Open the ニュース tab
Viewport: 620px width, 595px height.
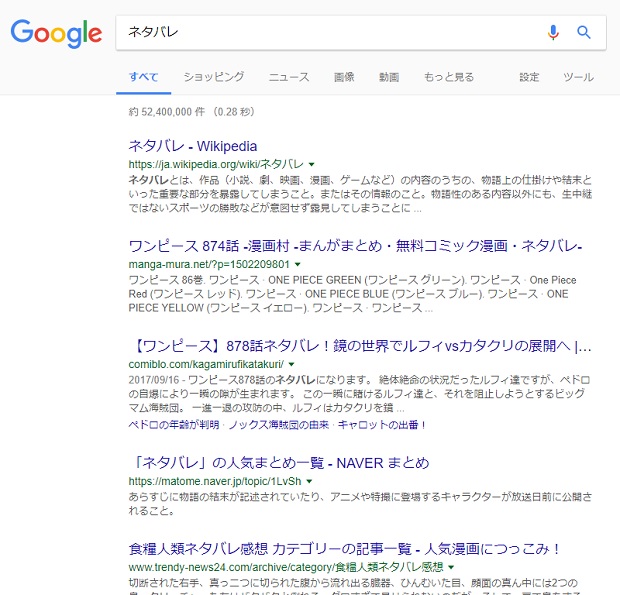[289, 77]
